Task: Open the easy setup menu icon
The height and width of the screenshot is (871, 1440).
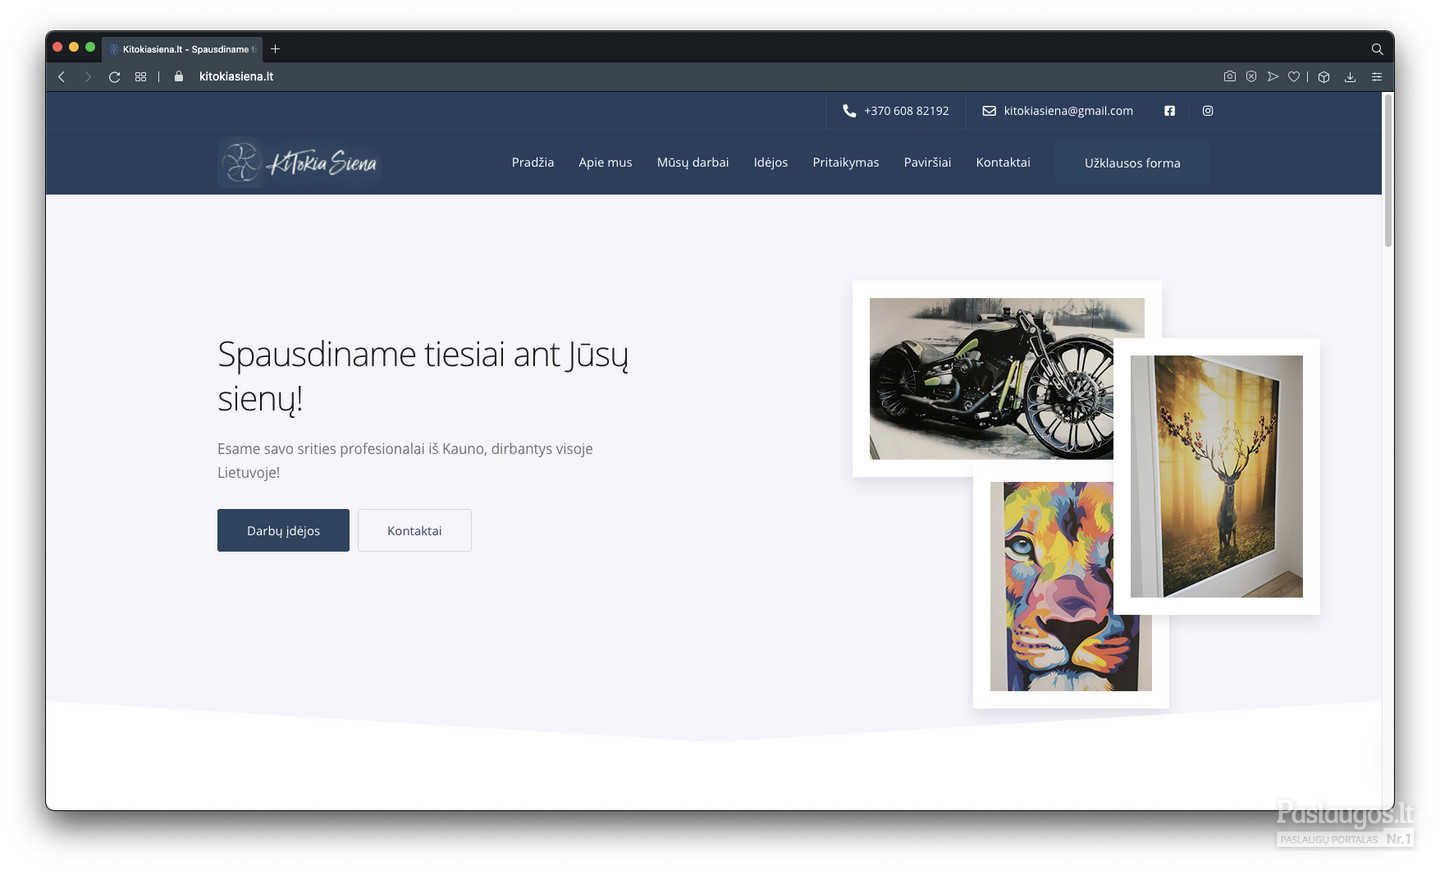Action: tap(1377, 76)
